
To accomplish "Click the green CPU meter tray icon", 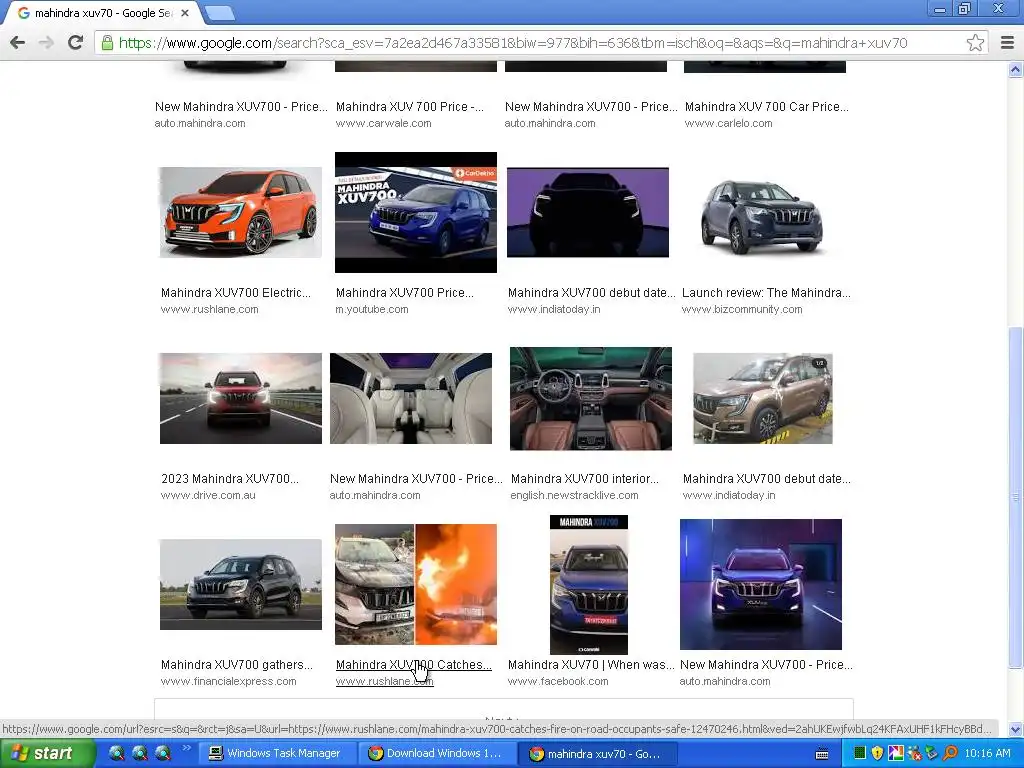I will (859, 753).
